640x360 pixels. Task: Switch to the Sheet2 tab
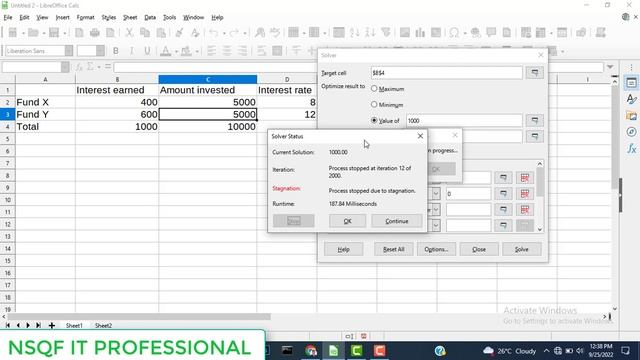point(103,325)
